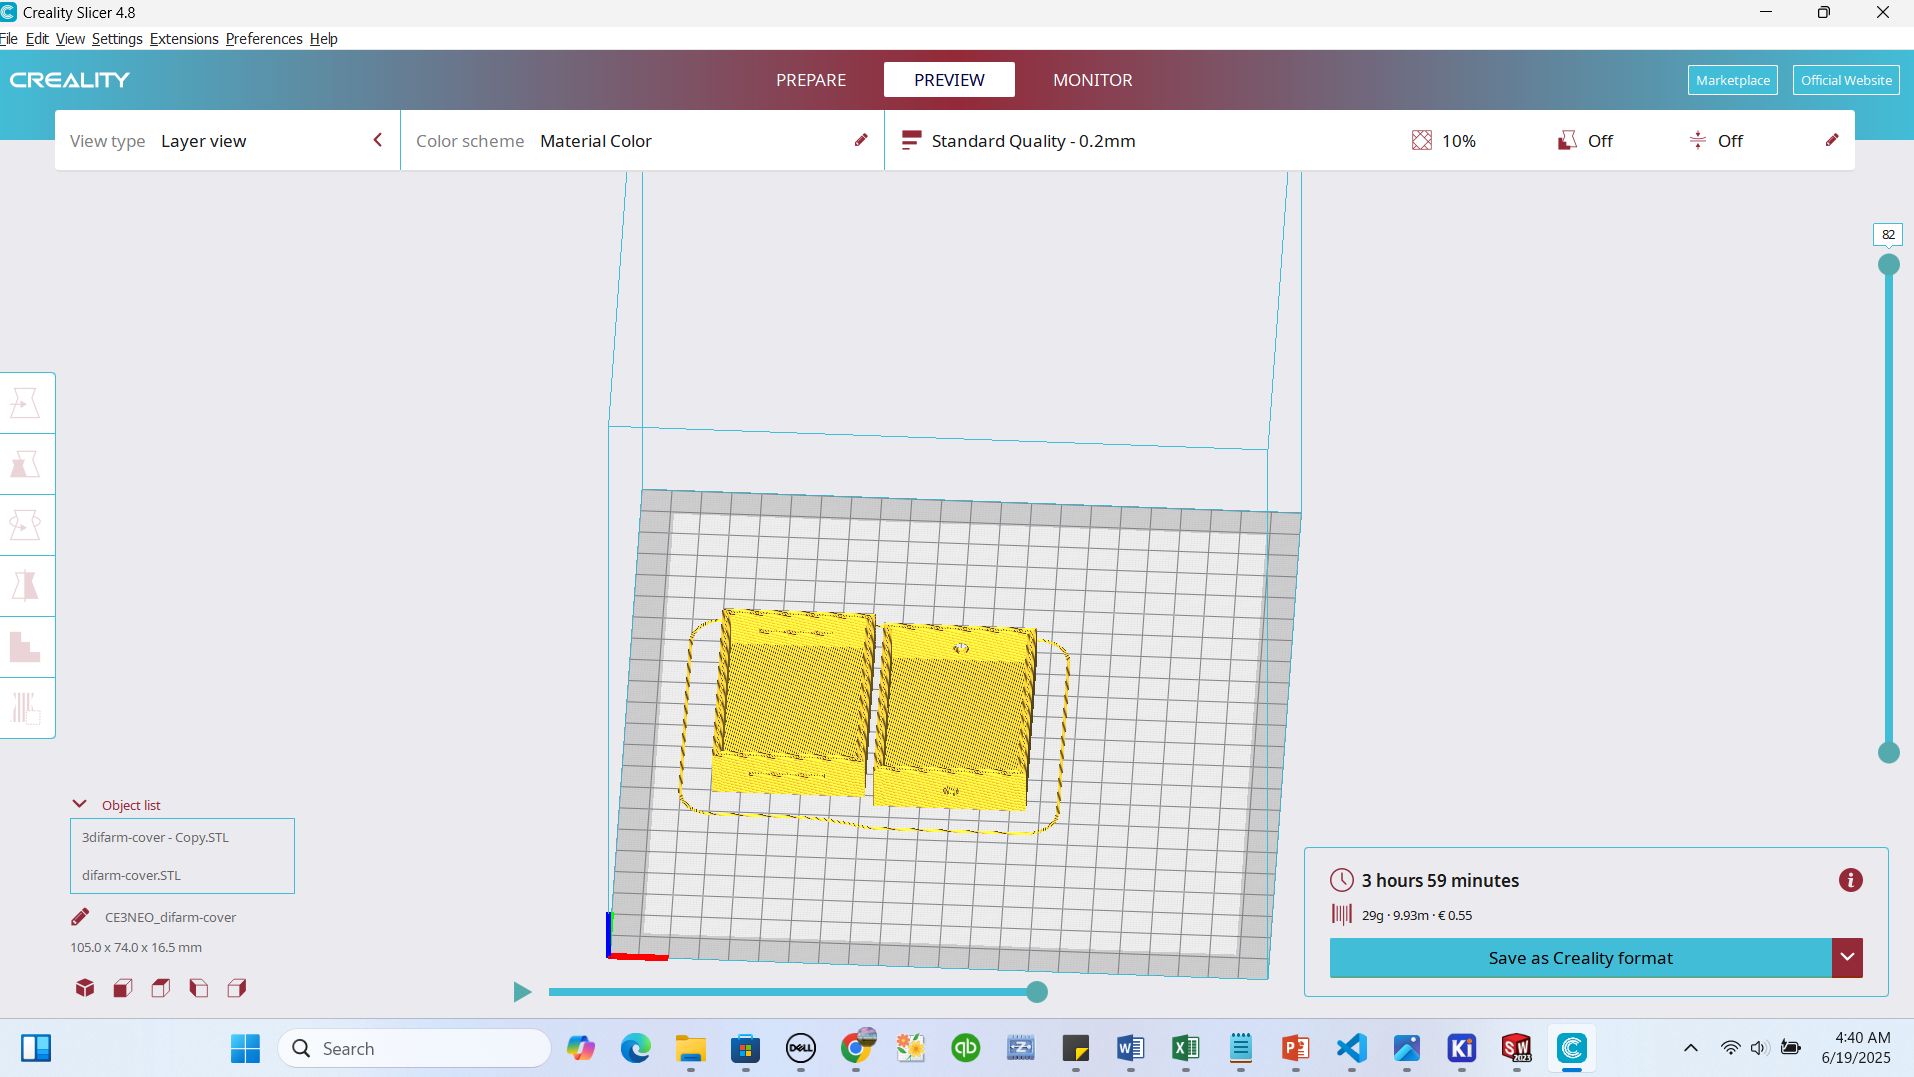The height and width of the screenshot is (1077, 1914).
Task: Open the Official Website link
Action: tap(1846, 80)
